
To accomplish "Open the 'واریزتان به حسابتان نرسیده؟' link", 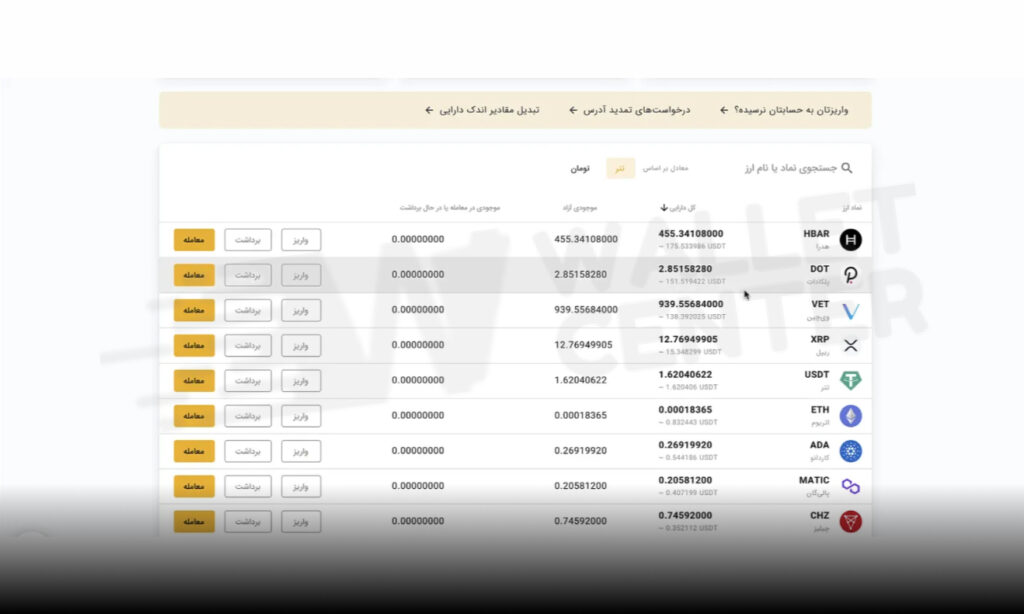I will pos(784,110).
